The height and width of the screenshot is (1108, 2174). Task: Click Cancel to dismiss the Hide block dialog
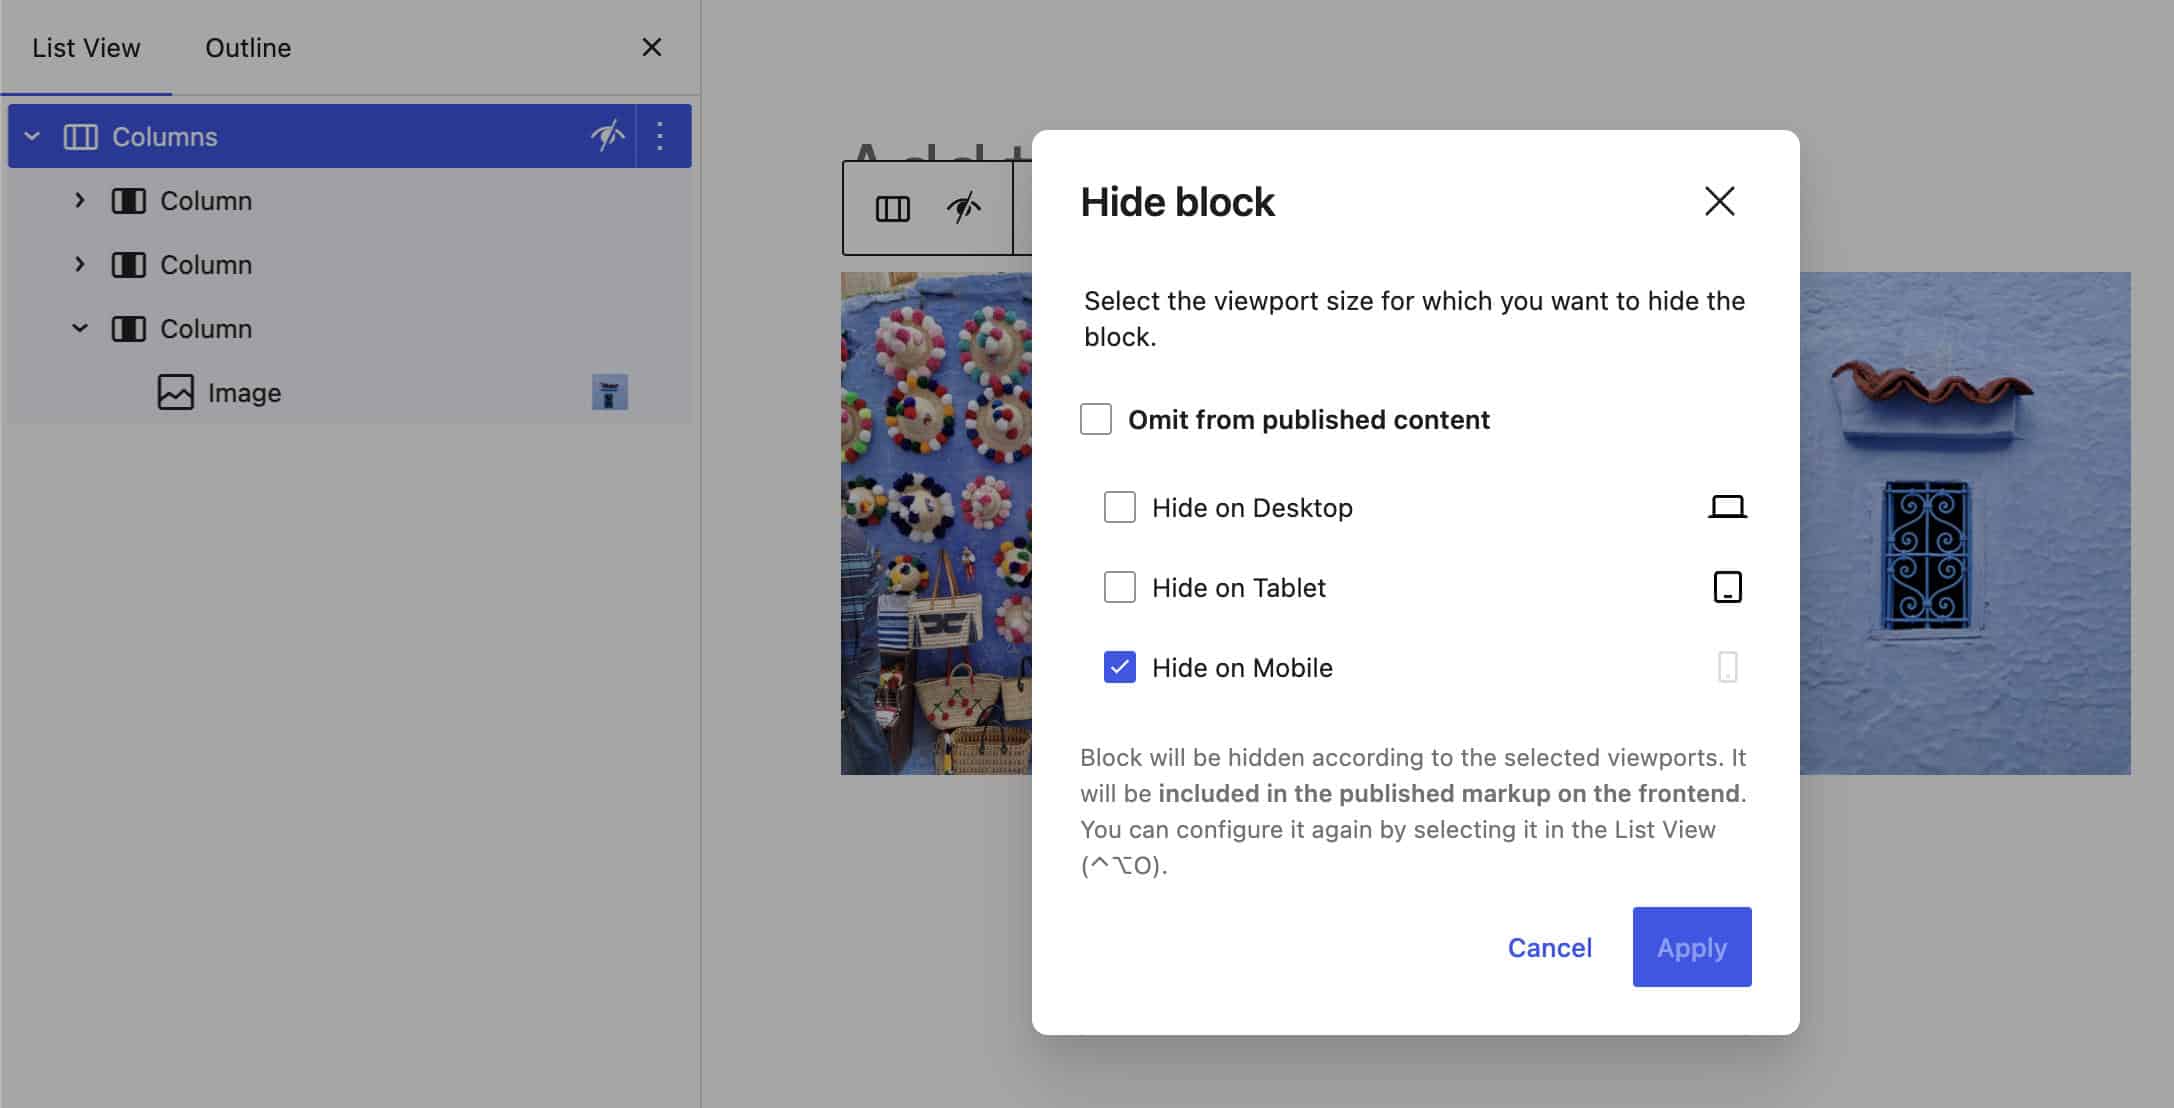click(x=1549, y=947)
